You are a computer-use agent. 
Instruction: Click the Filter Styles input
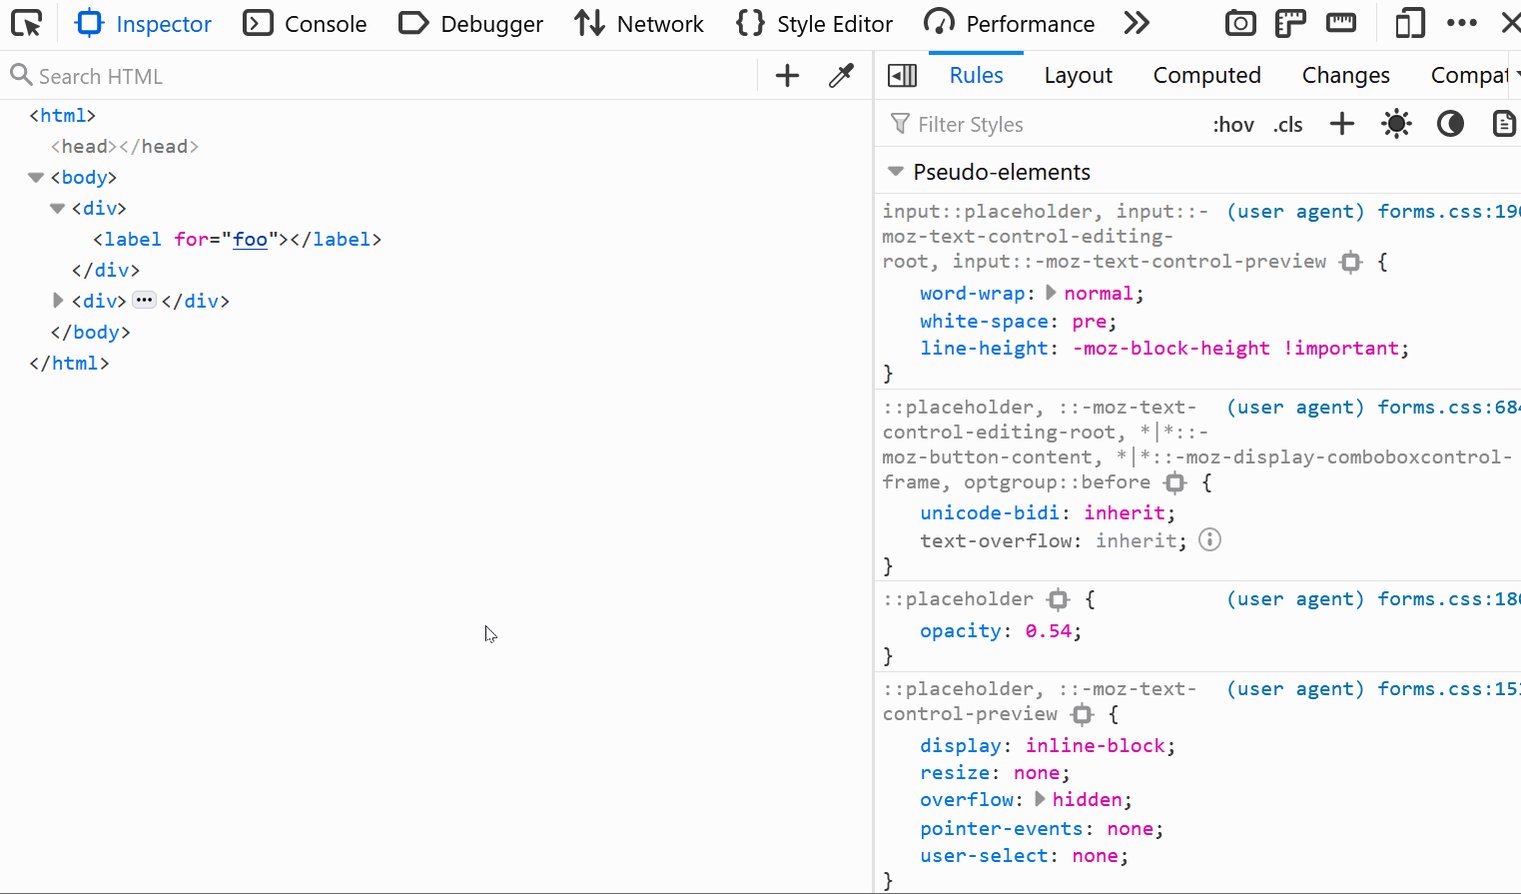point(1040,124)
